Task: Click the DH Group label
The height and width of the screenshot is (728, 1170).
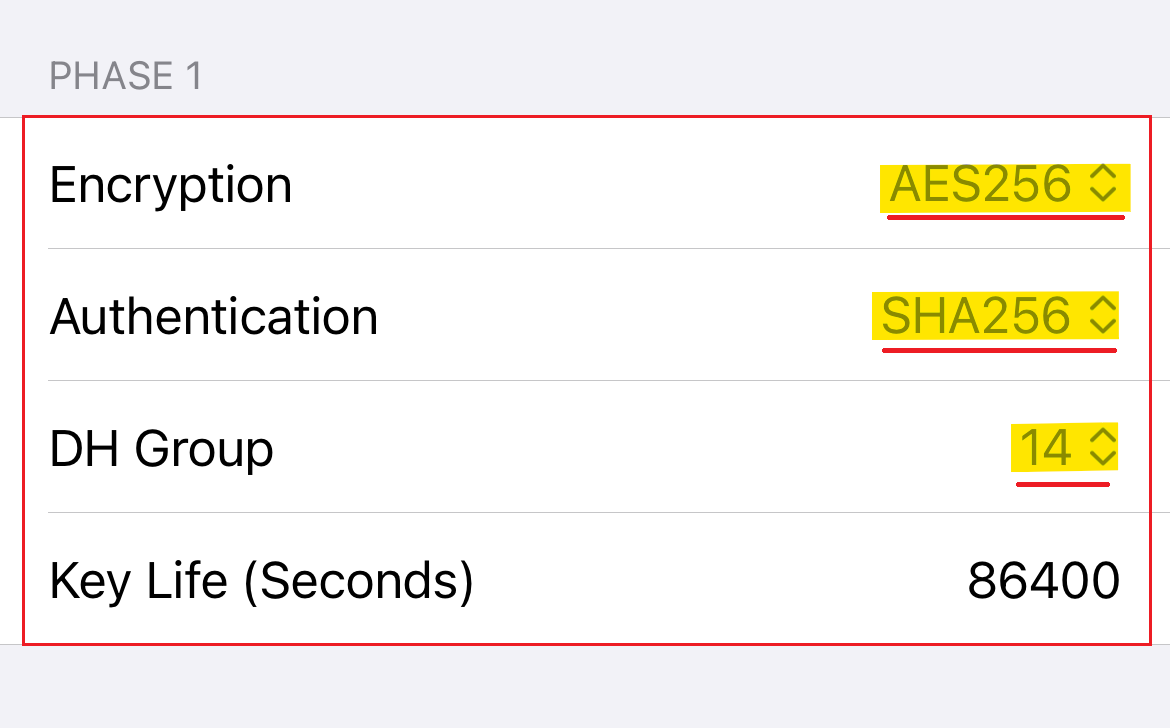Action: pos(162,449)
